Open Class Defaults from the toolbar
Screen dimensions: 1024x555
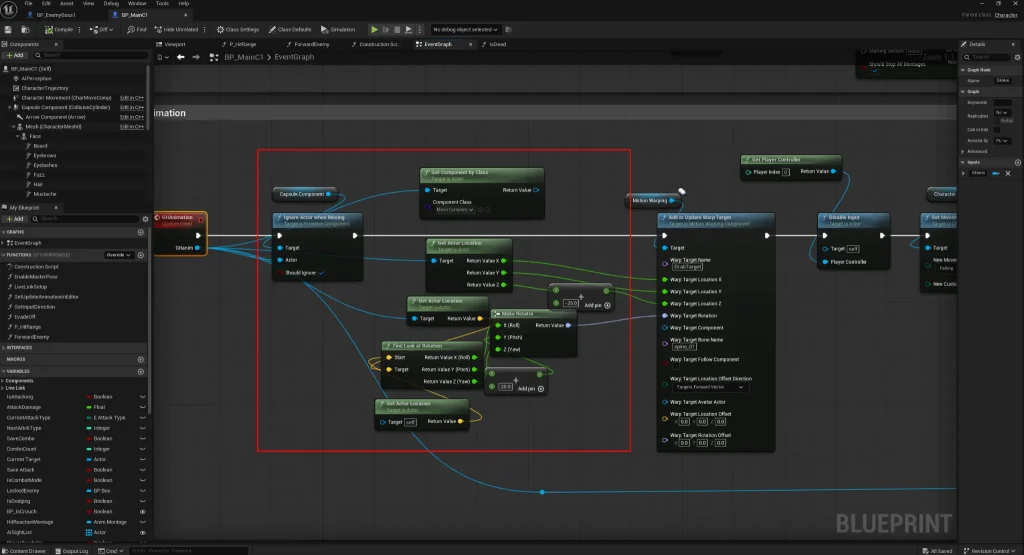[x=290, y=29]
